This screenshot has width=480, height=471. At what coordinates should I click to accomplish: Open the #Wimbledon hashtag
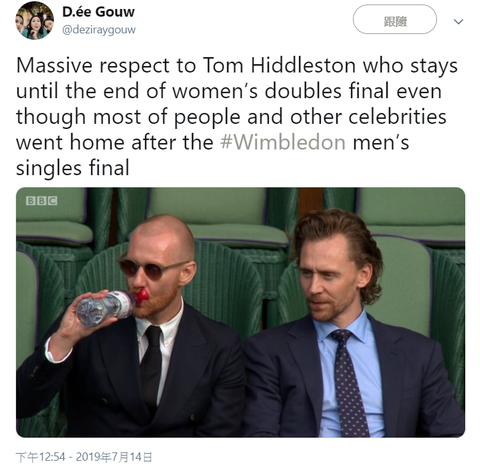(283, 142)
